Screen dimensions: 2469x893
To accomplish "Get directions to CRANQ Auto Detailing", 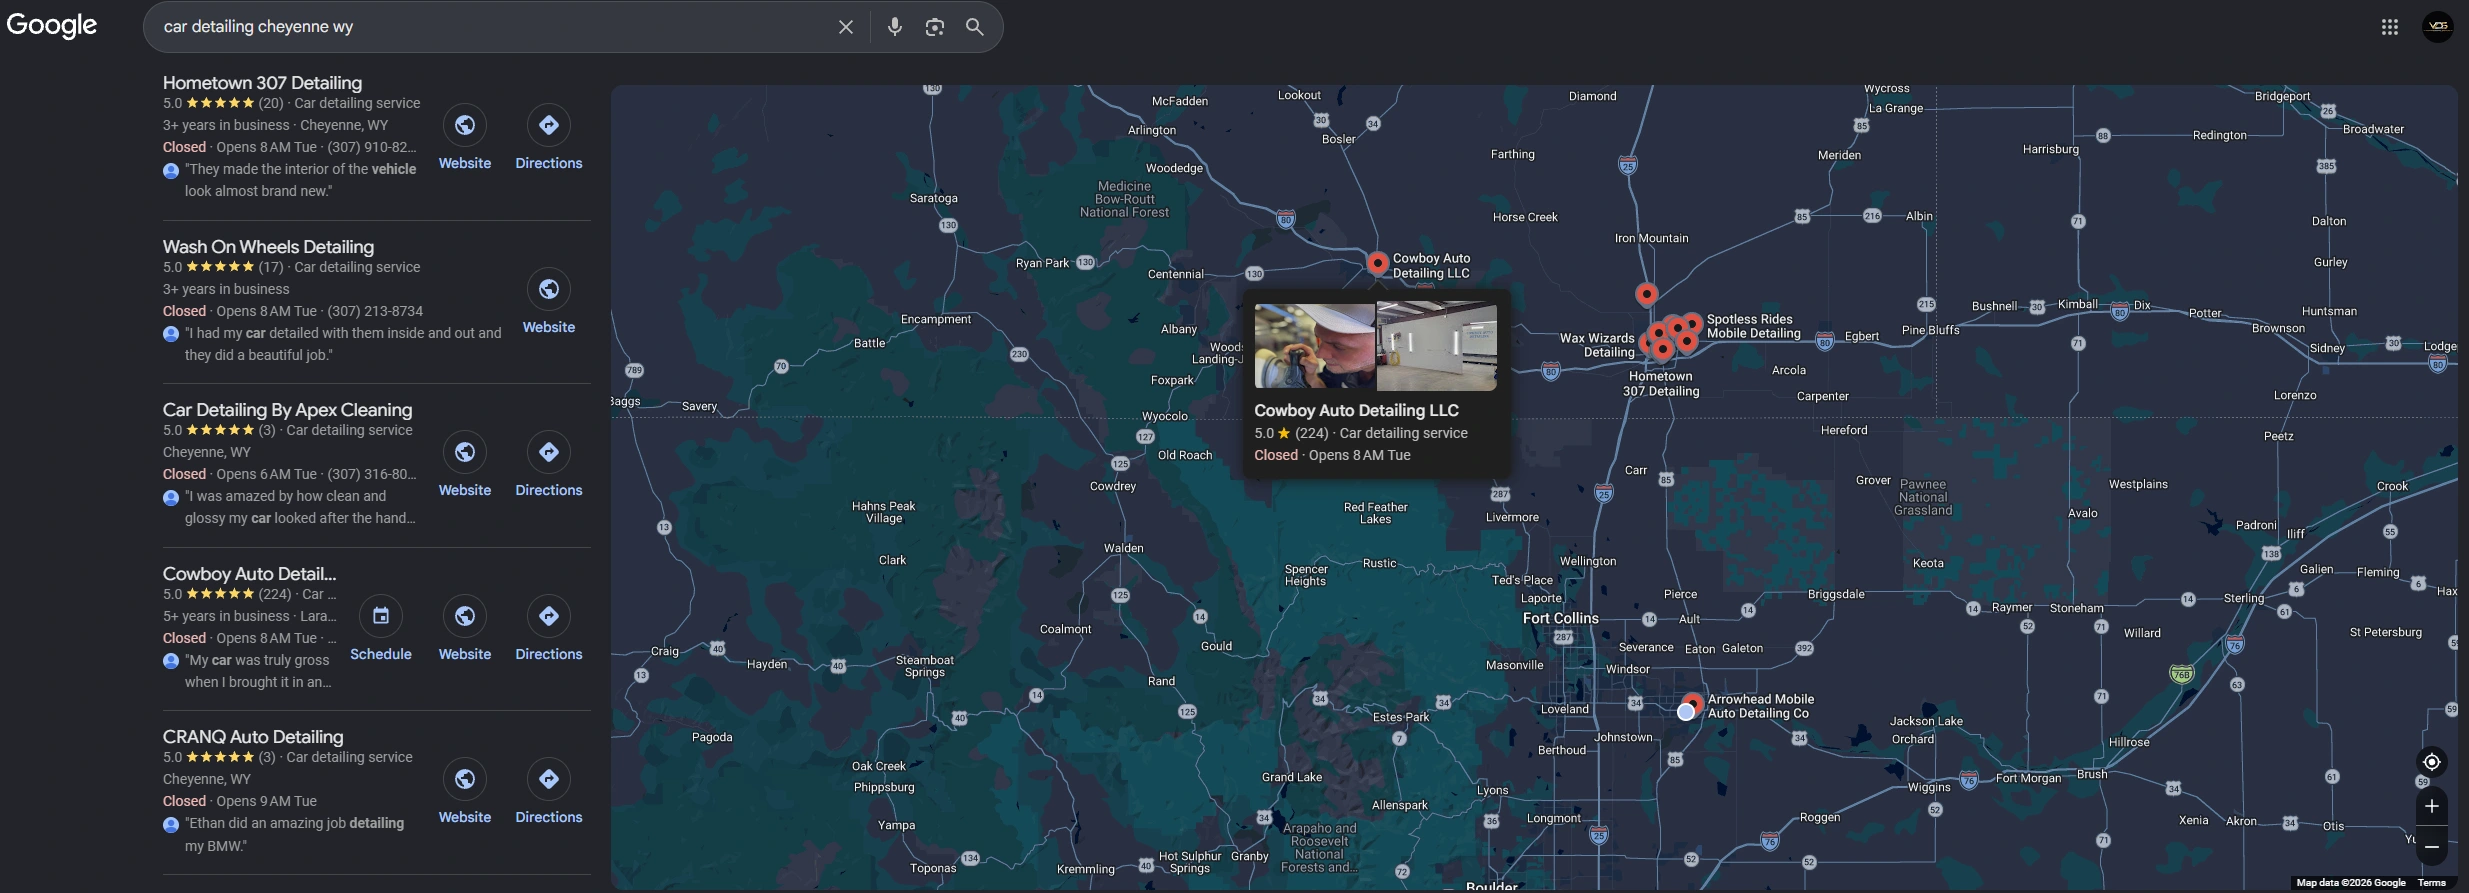I will point(549,792).
